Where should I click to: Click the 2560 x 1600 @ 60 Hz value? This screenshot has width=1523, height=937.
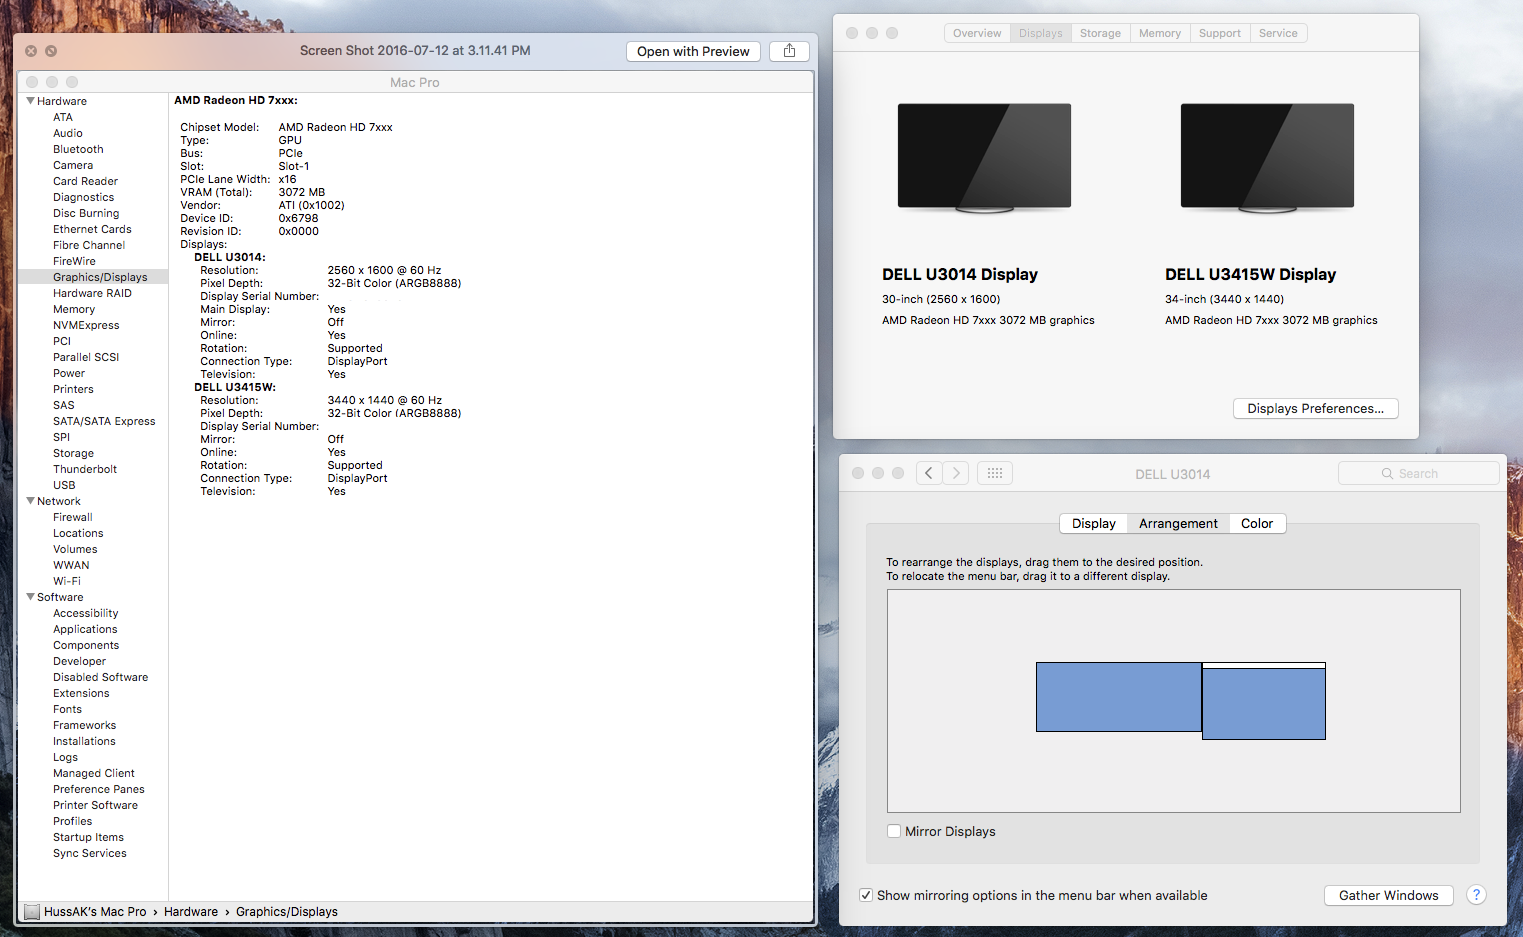click(384, 270)
